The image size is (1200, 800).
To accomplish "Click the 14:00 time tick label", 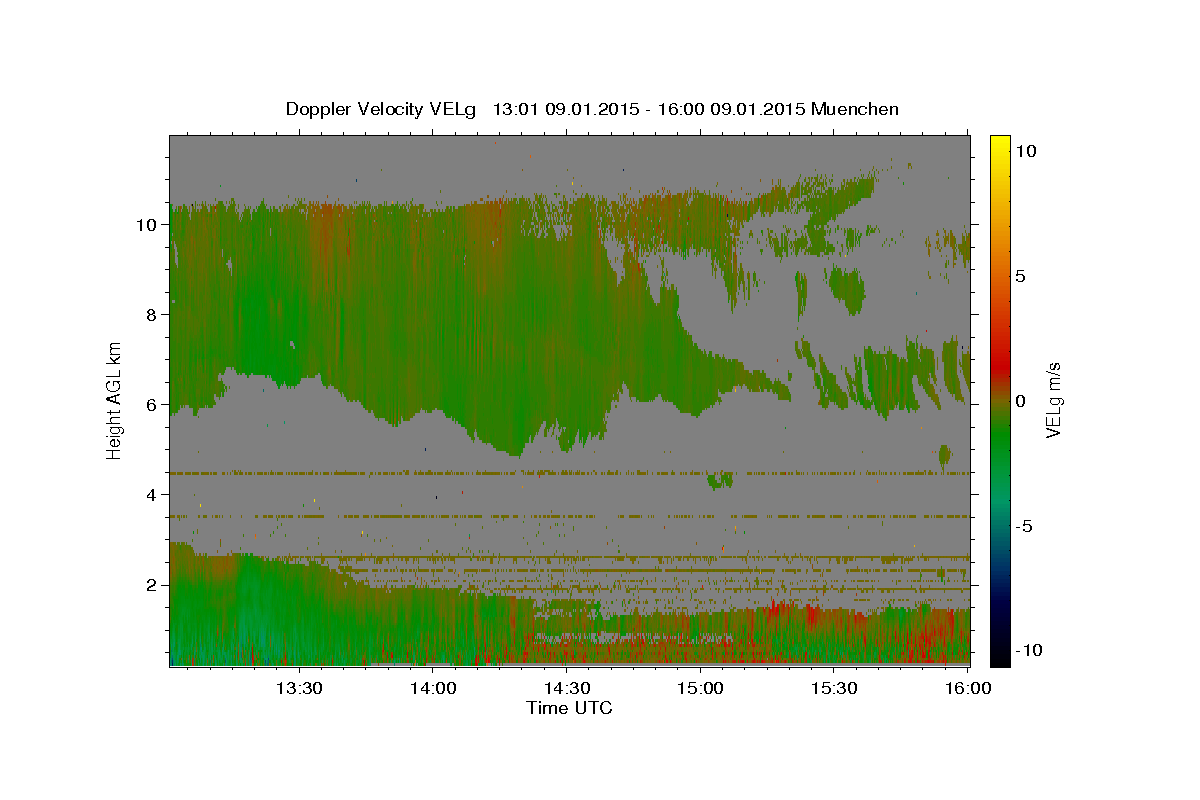I will tap(433, 688).
